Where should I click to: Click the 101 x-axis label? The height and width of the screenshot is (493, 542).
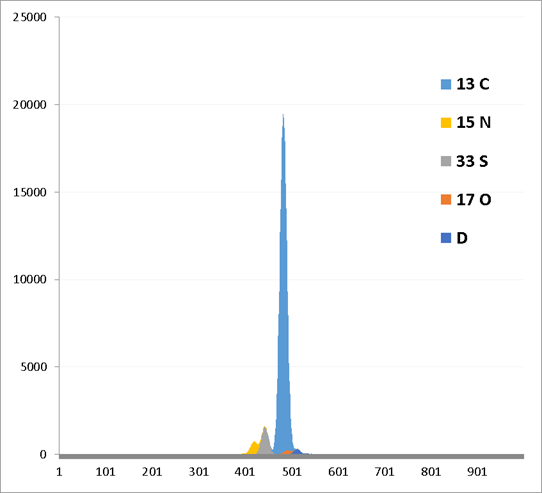tap(105, 472)
